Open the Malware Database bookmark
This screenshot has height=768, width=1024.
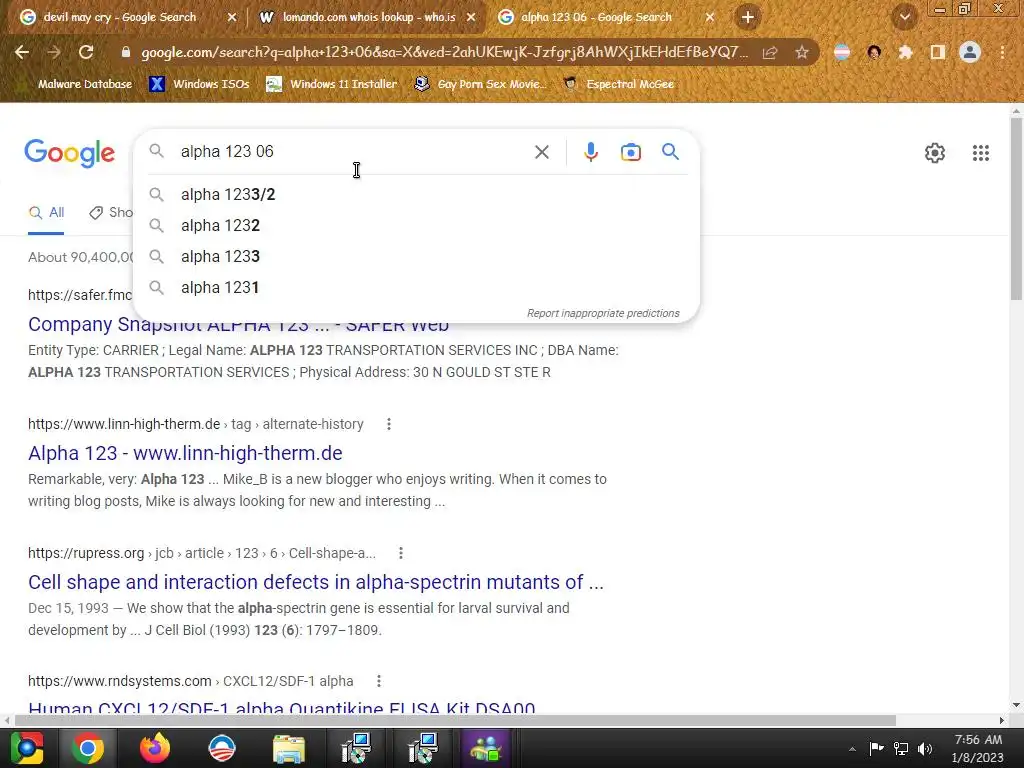(x=76, y=84)
